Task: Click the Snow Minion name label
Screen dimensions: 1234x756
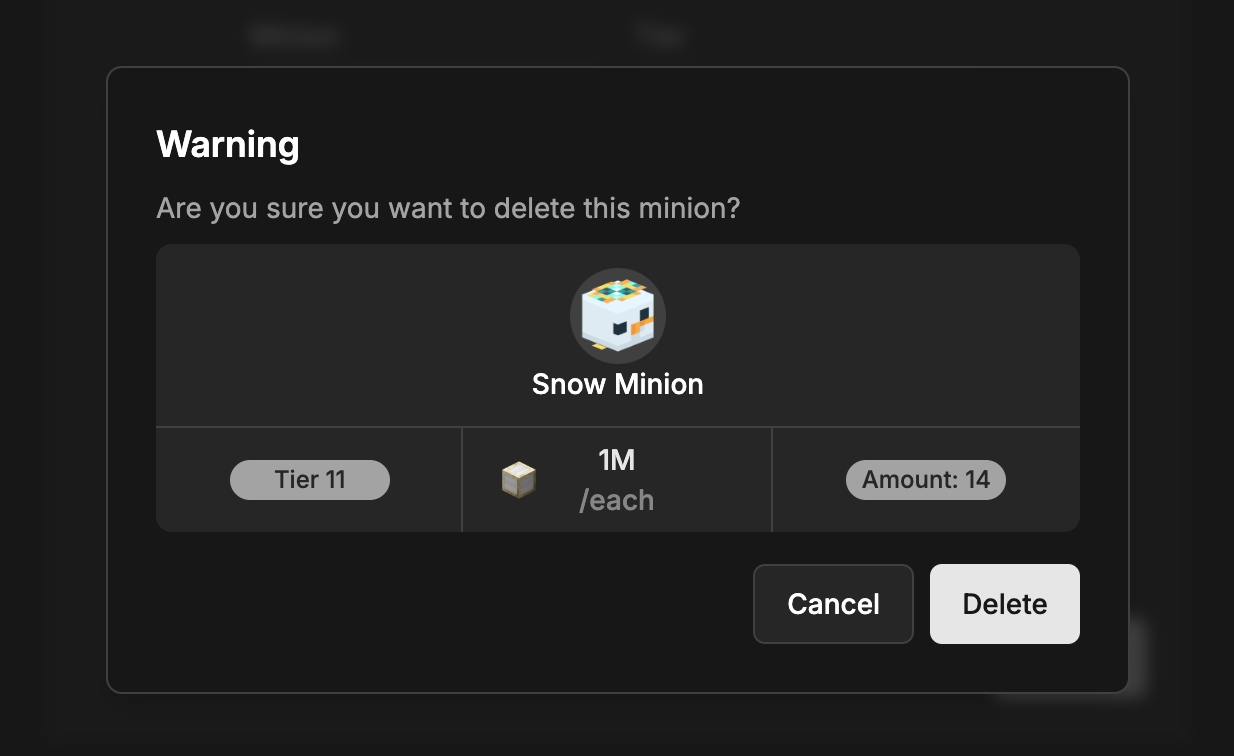Action: pyautogui.click(x=617, y=385)
